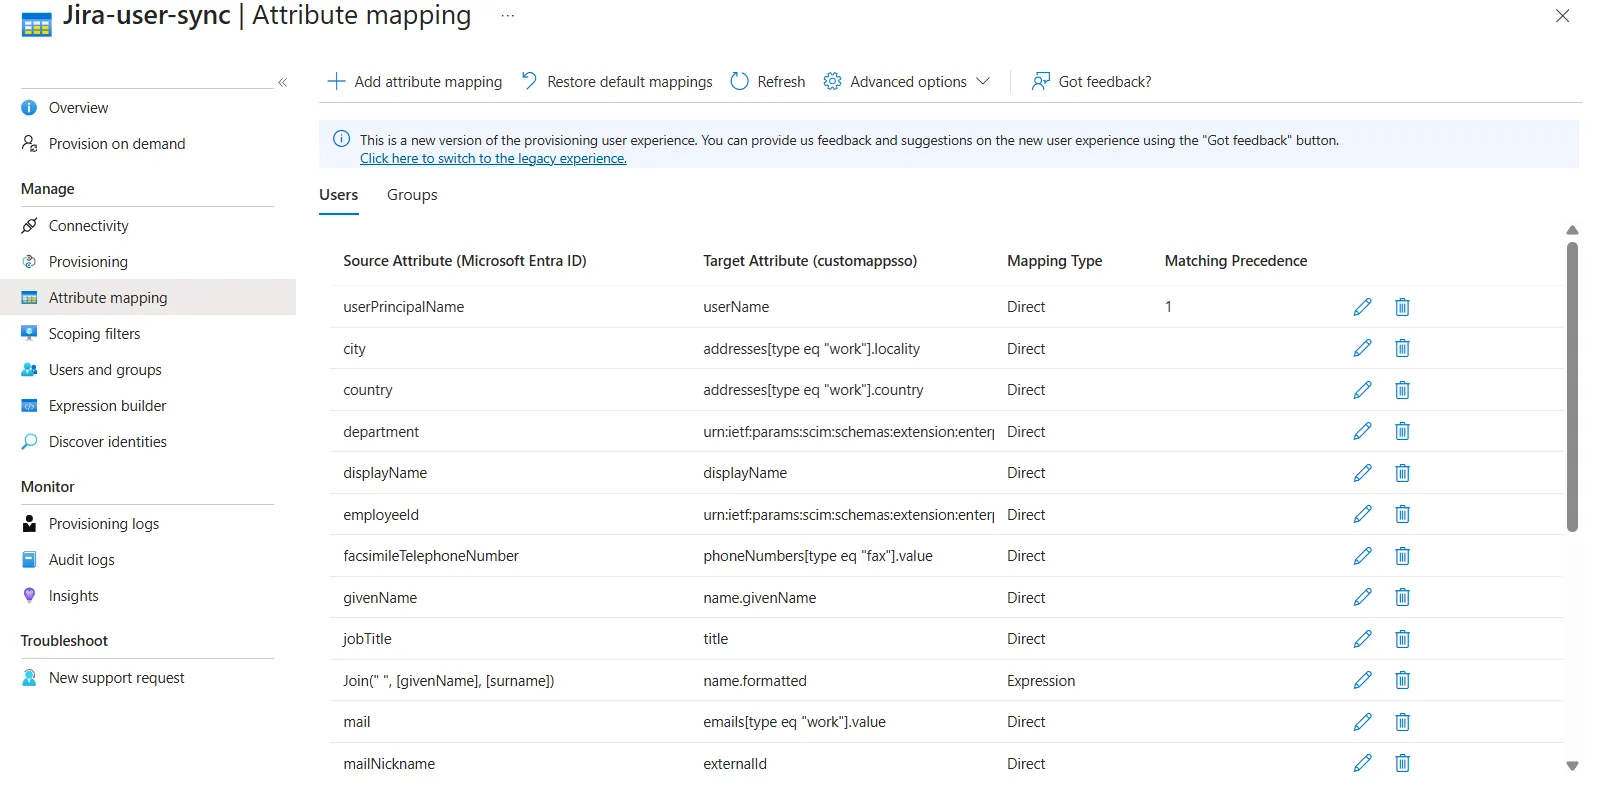Delete the givenName attribute mapping
The width and height of the screenshot is (1597, 799).
(x=1402, y=597)
